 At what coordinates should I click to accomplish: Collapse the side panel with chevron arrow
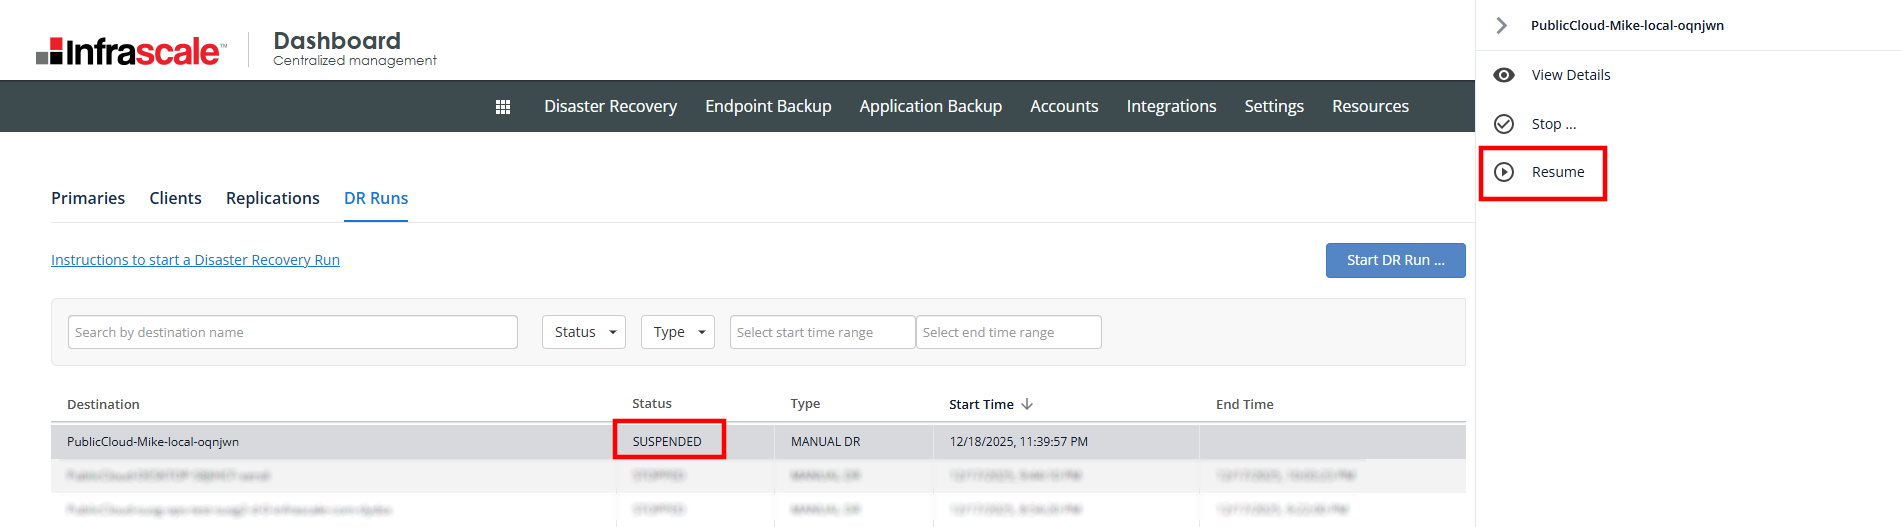point(1501,26)
